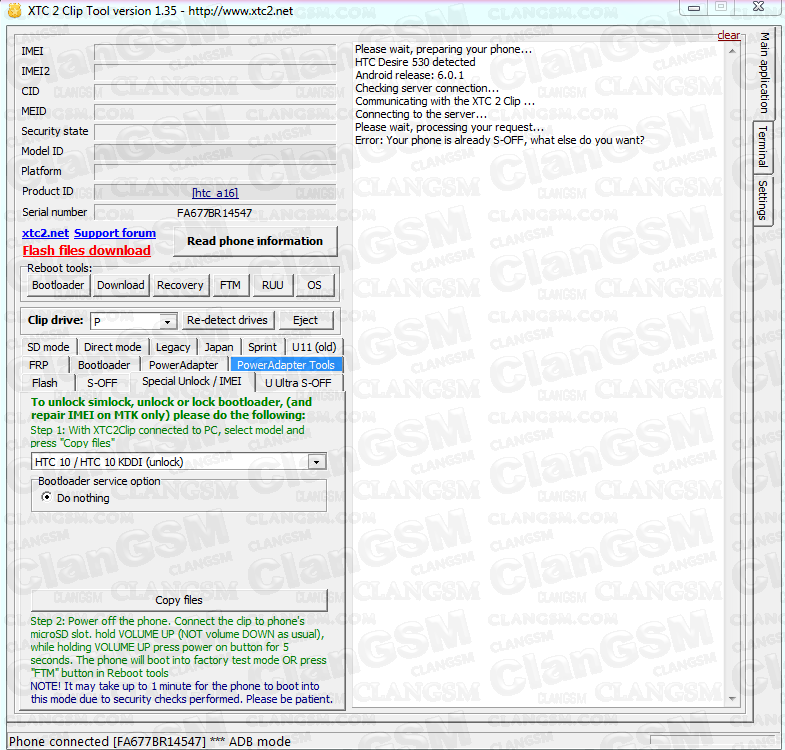Click the 'Phone connected' status bar text
Screen dimensions: 785x750
tap(150, 741)
